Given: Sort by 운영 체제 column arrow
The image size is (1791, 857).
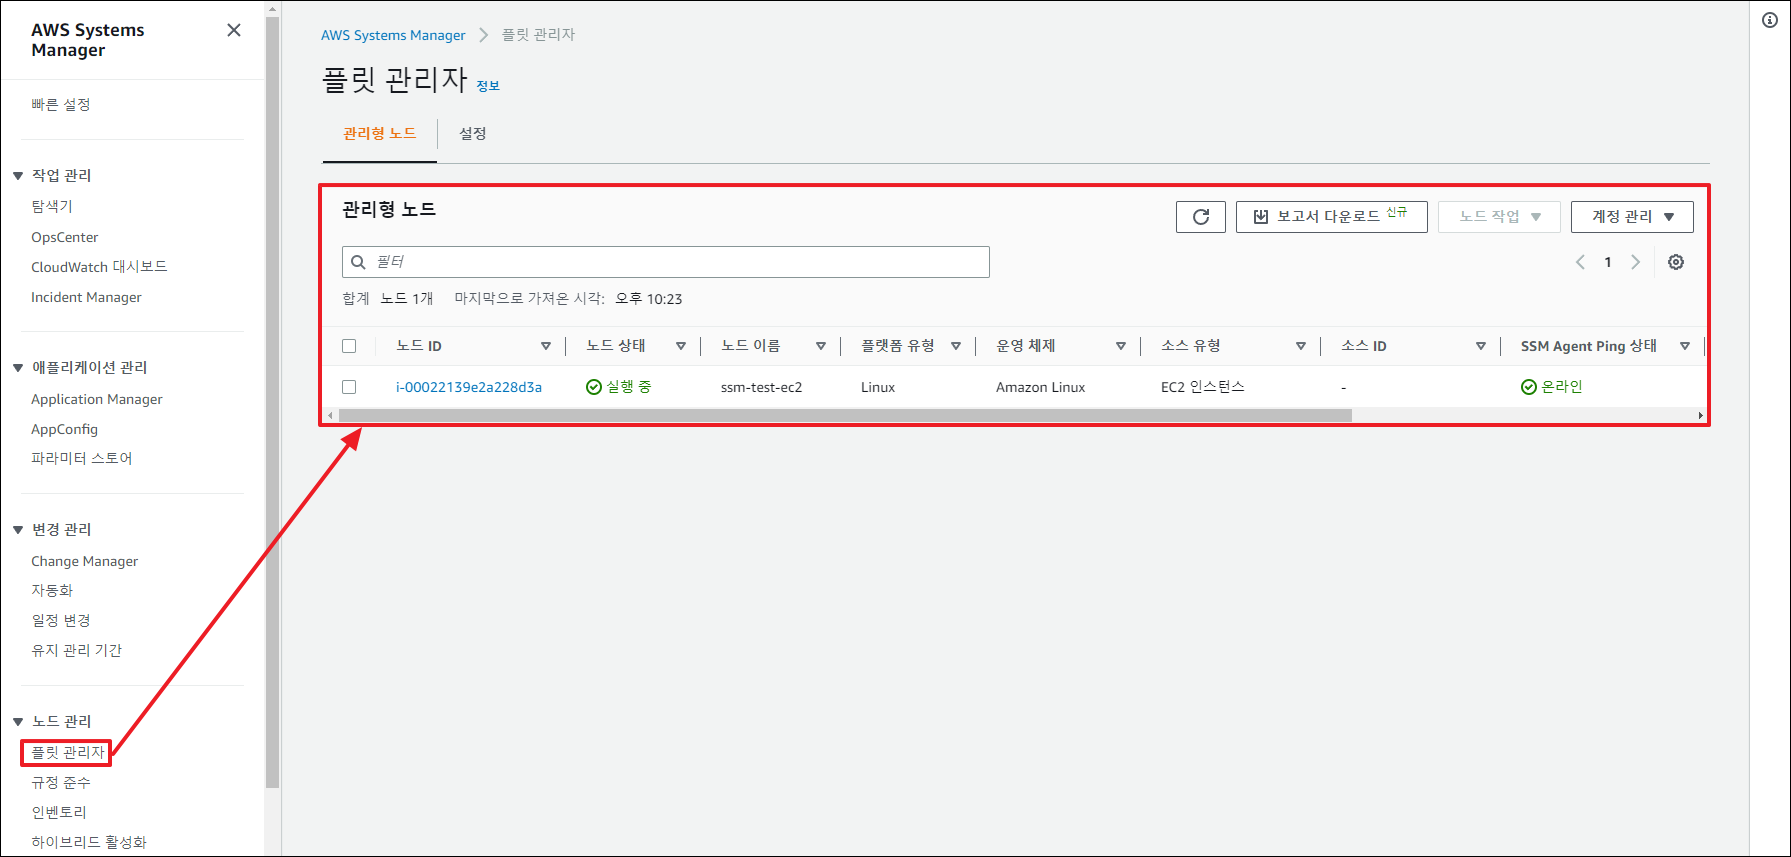Looking at the screenshot, I should [x=1121, y=346].
